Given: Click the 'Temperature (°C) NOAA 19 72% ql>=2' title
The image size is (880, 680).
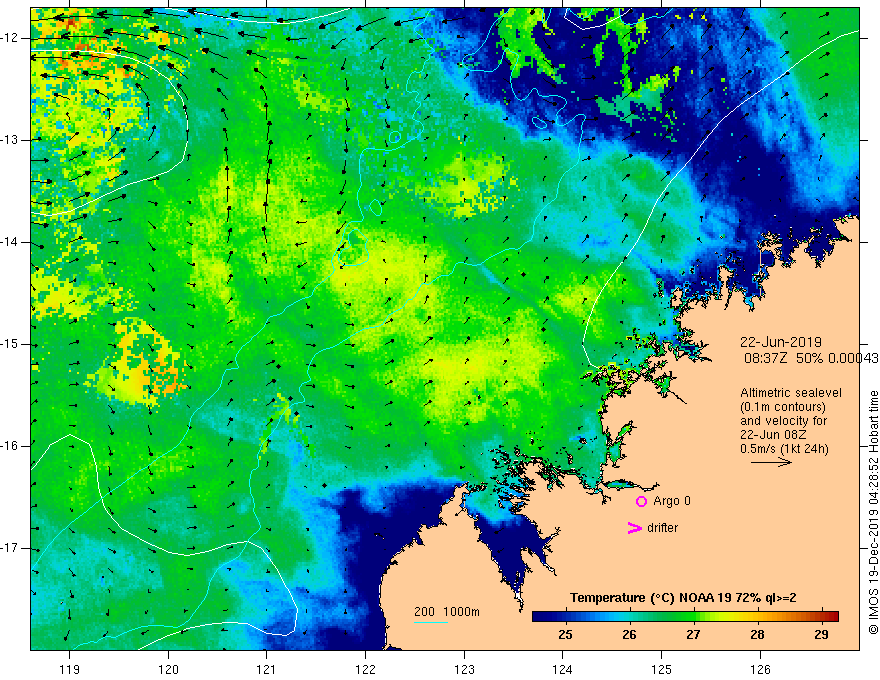Looking at the screenshot, I should tap(683, 598).
